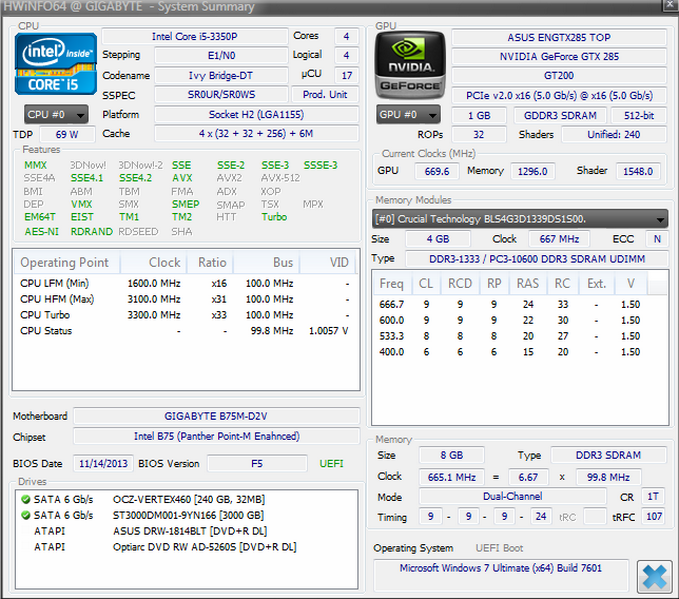Click the AES-NI feature label
The width and height of the screenshot is (679, 599).
click(x=42, y=232)
